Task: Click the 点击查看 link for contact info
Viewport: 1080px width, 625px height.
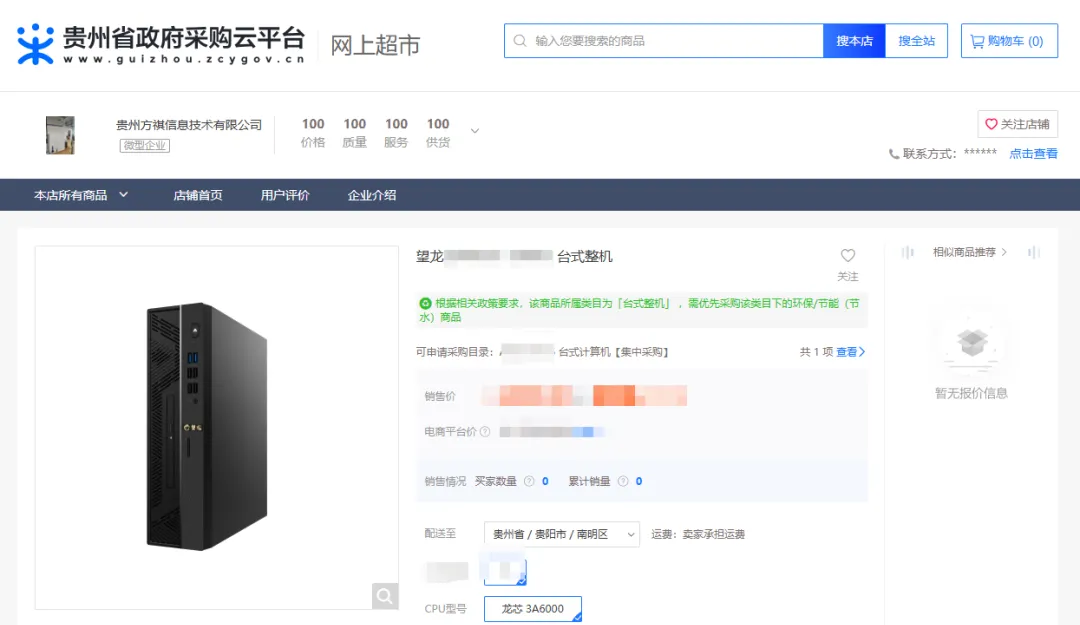Action: pyautogui.click(x=1034, y=154)
